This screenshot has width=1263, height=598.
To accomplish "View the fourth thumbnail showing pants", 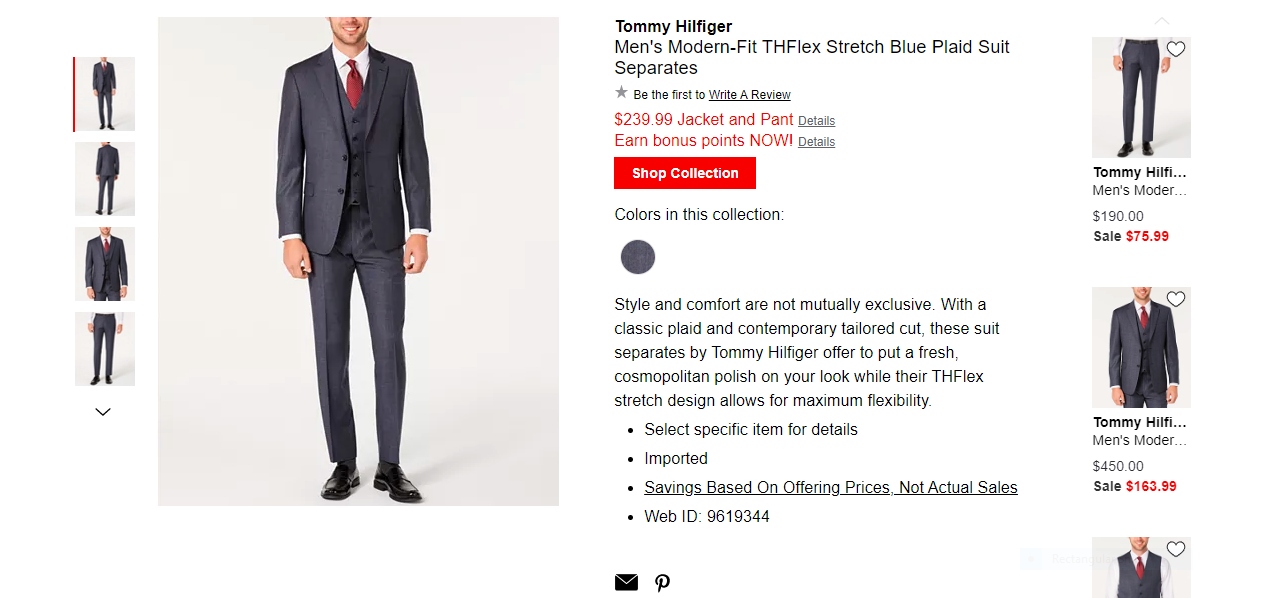I will point(105,349).
